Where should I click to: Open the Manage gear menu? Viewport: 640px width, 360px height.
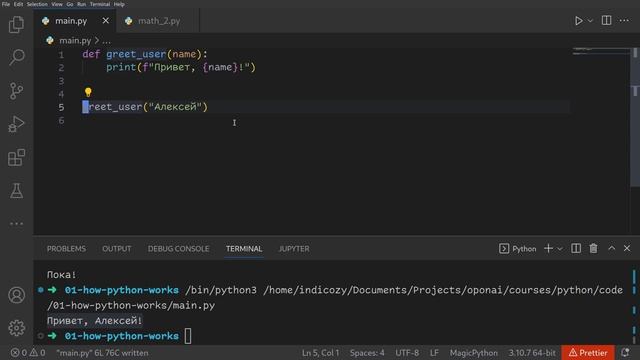coord(16,328)
